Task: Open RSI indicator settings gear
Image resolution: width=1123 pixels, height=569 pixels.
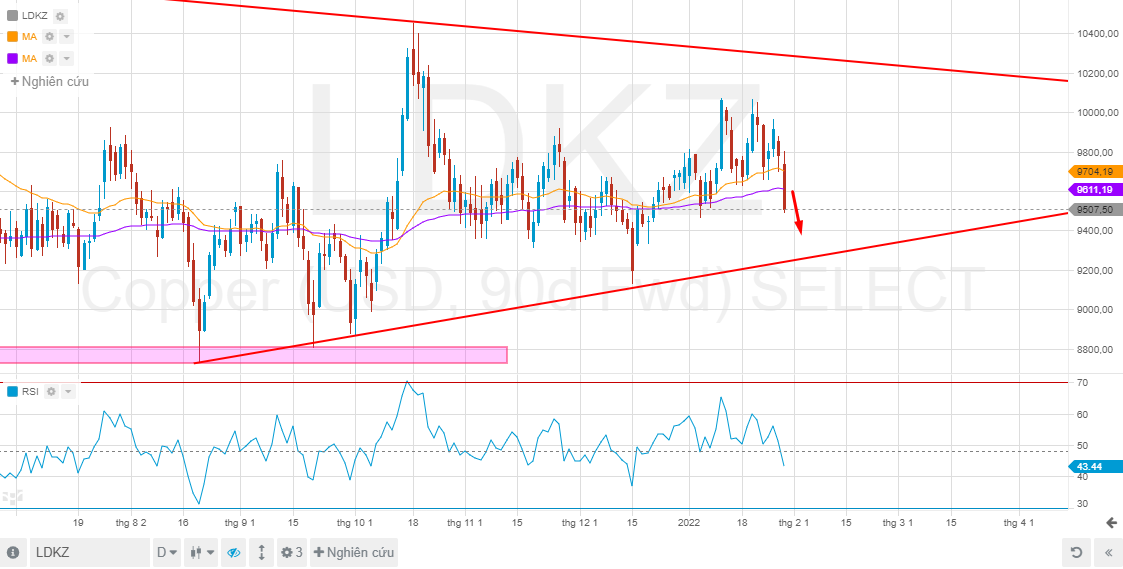Action: click(51, 391)
